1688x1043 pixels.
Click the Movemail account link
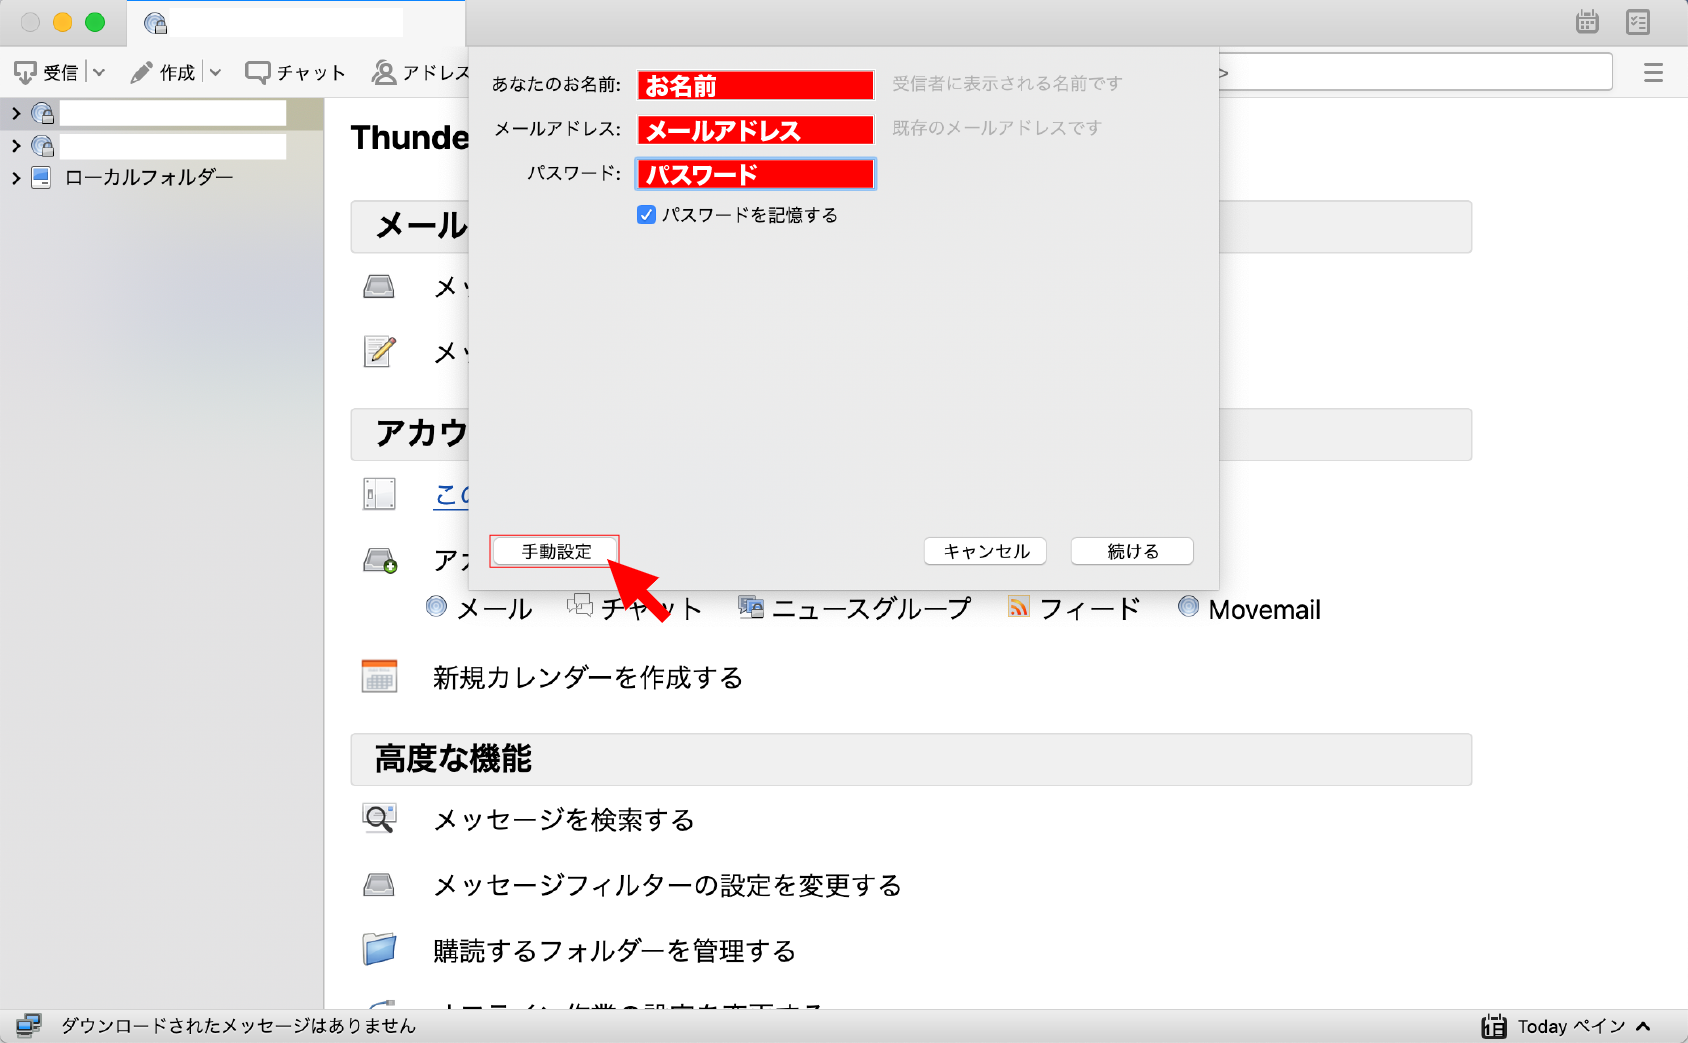(x=1264, y=609)
